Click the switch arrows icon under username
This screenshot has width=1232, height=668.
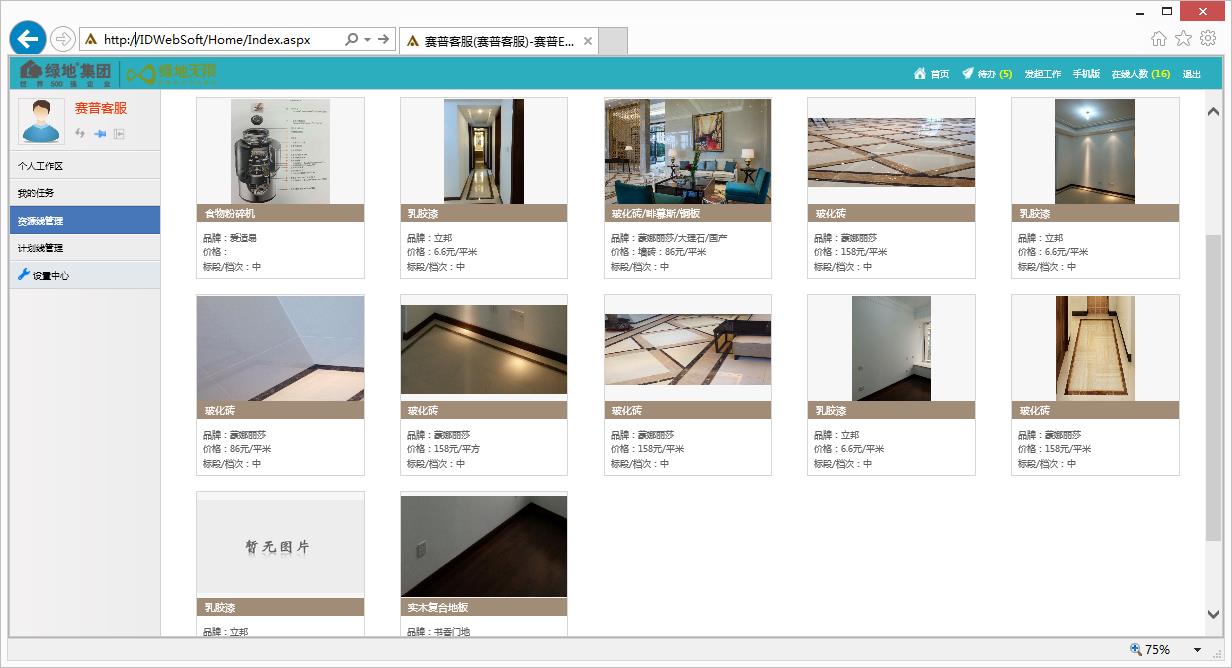[81, 134]
